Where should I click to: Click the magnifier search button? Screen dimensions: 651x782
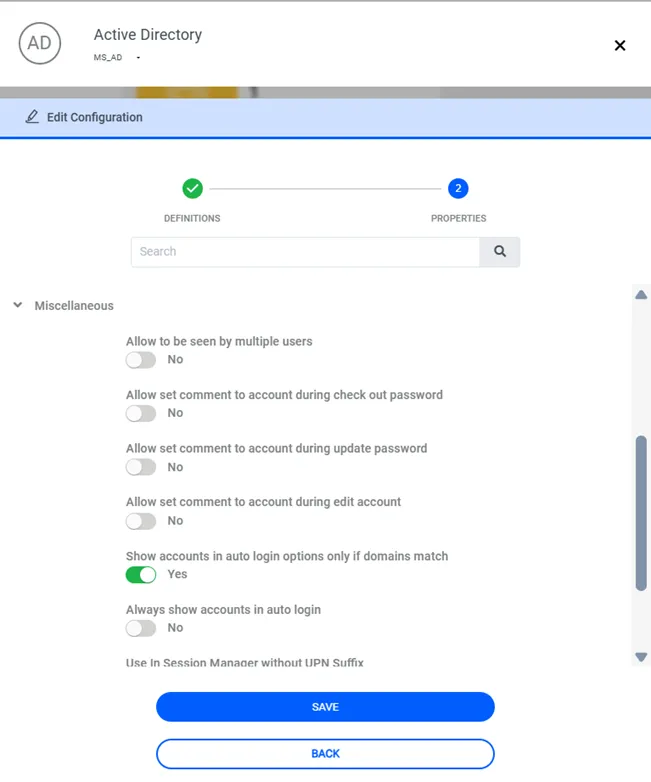coord(500,252)
